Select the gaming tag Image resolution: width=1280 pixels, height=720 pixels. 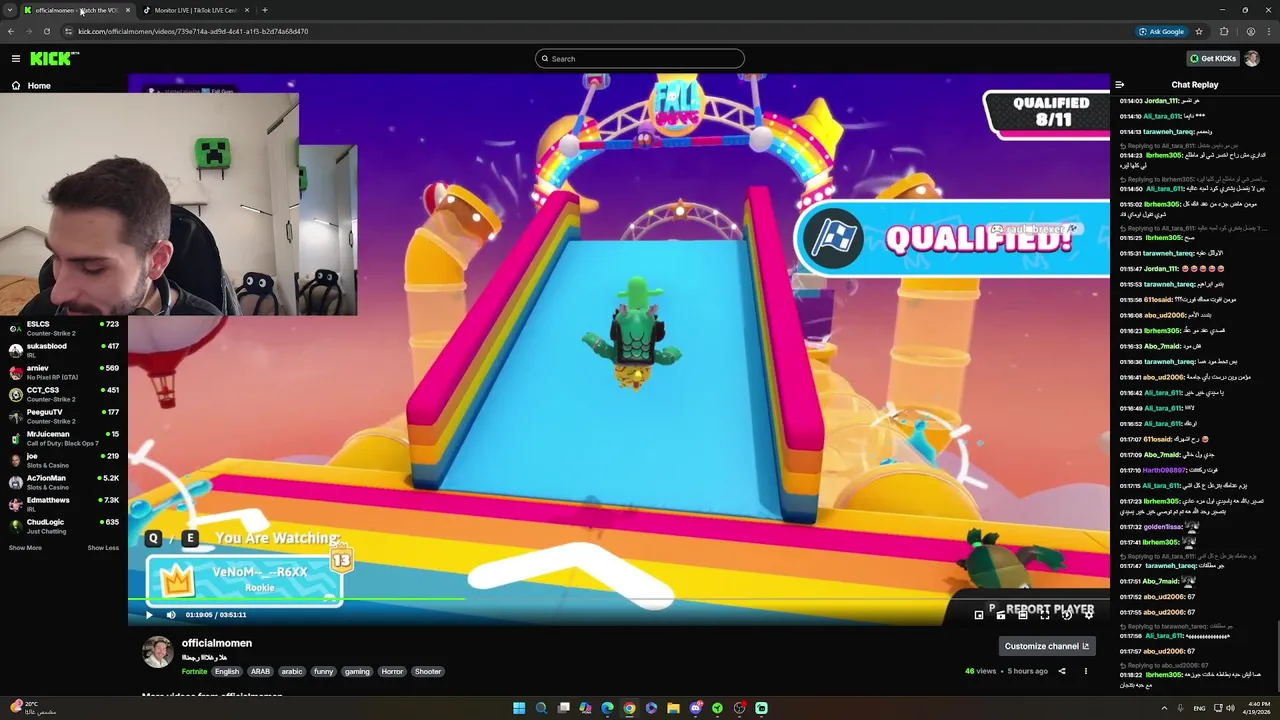pyautogui.click(x=357, y=672)
